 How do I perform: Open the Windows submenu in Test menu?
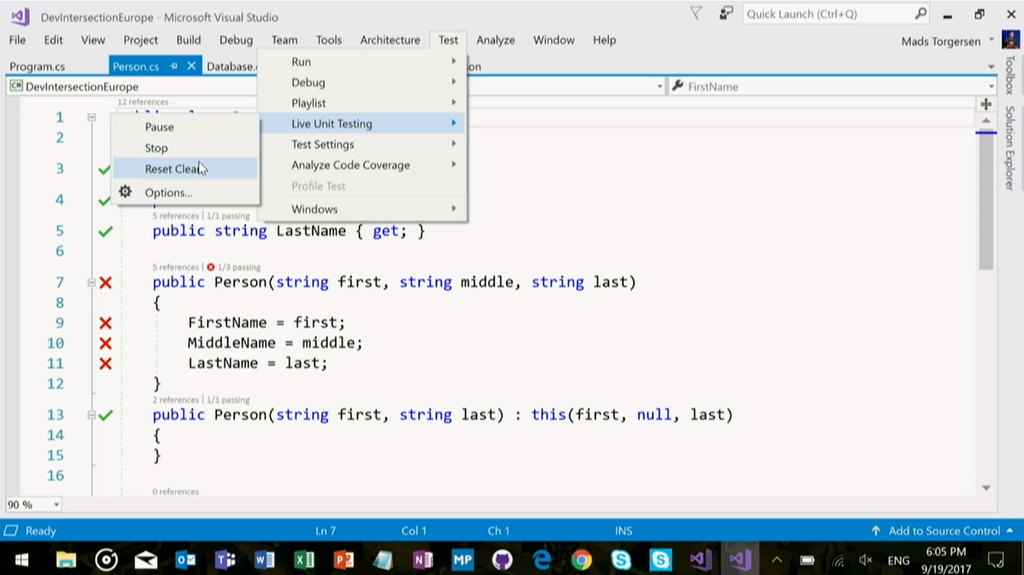(x=362, y=209)
